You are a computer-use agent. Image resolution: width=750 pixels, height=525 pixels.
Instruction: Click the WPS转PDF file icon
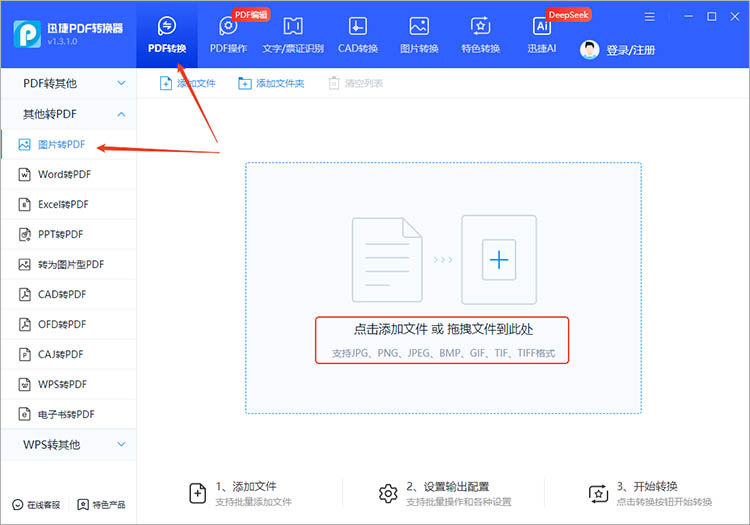tap(24, 384)
